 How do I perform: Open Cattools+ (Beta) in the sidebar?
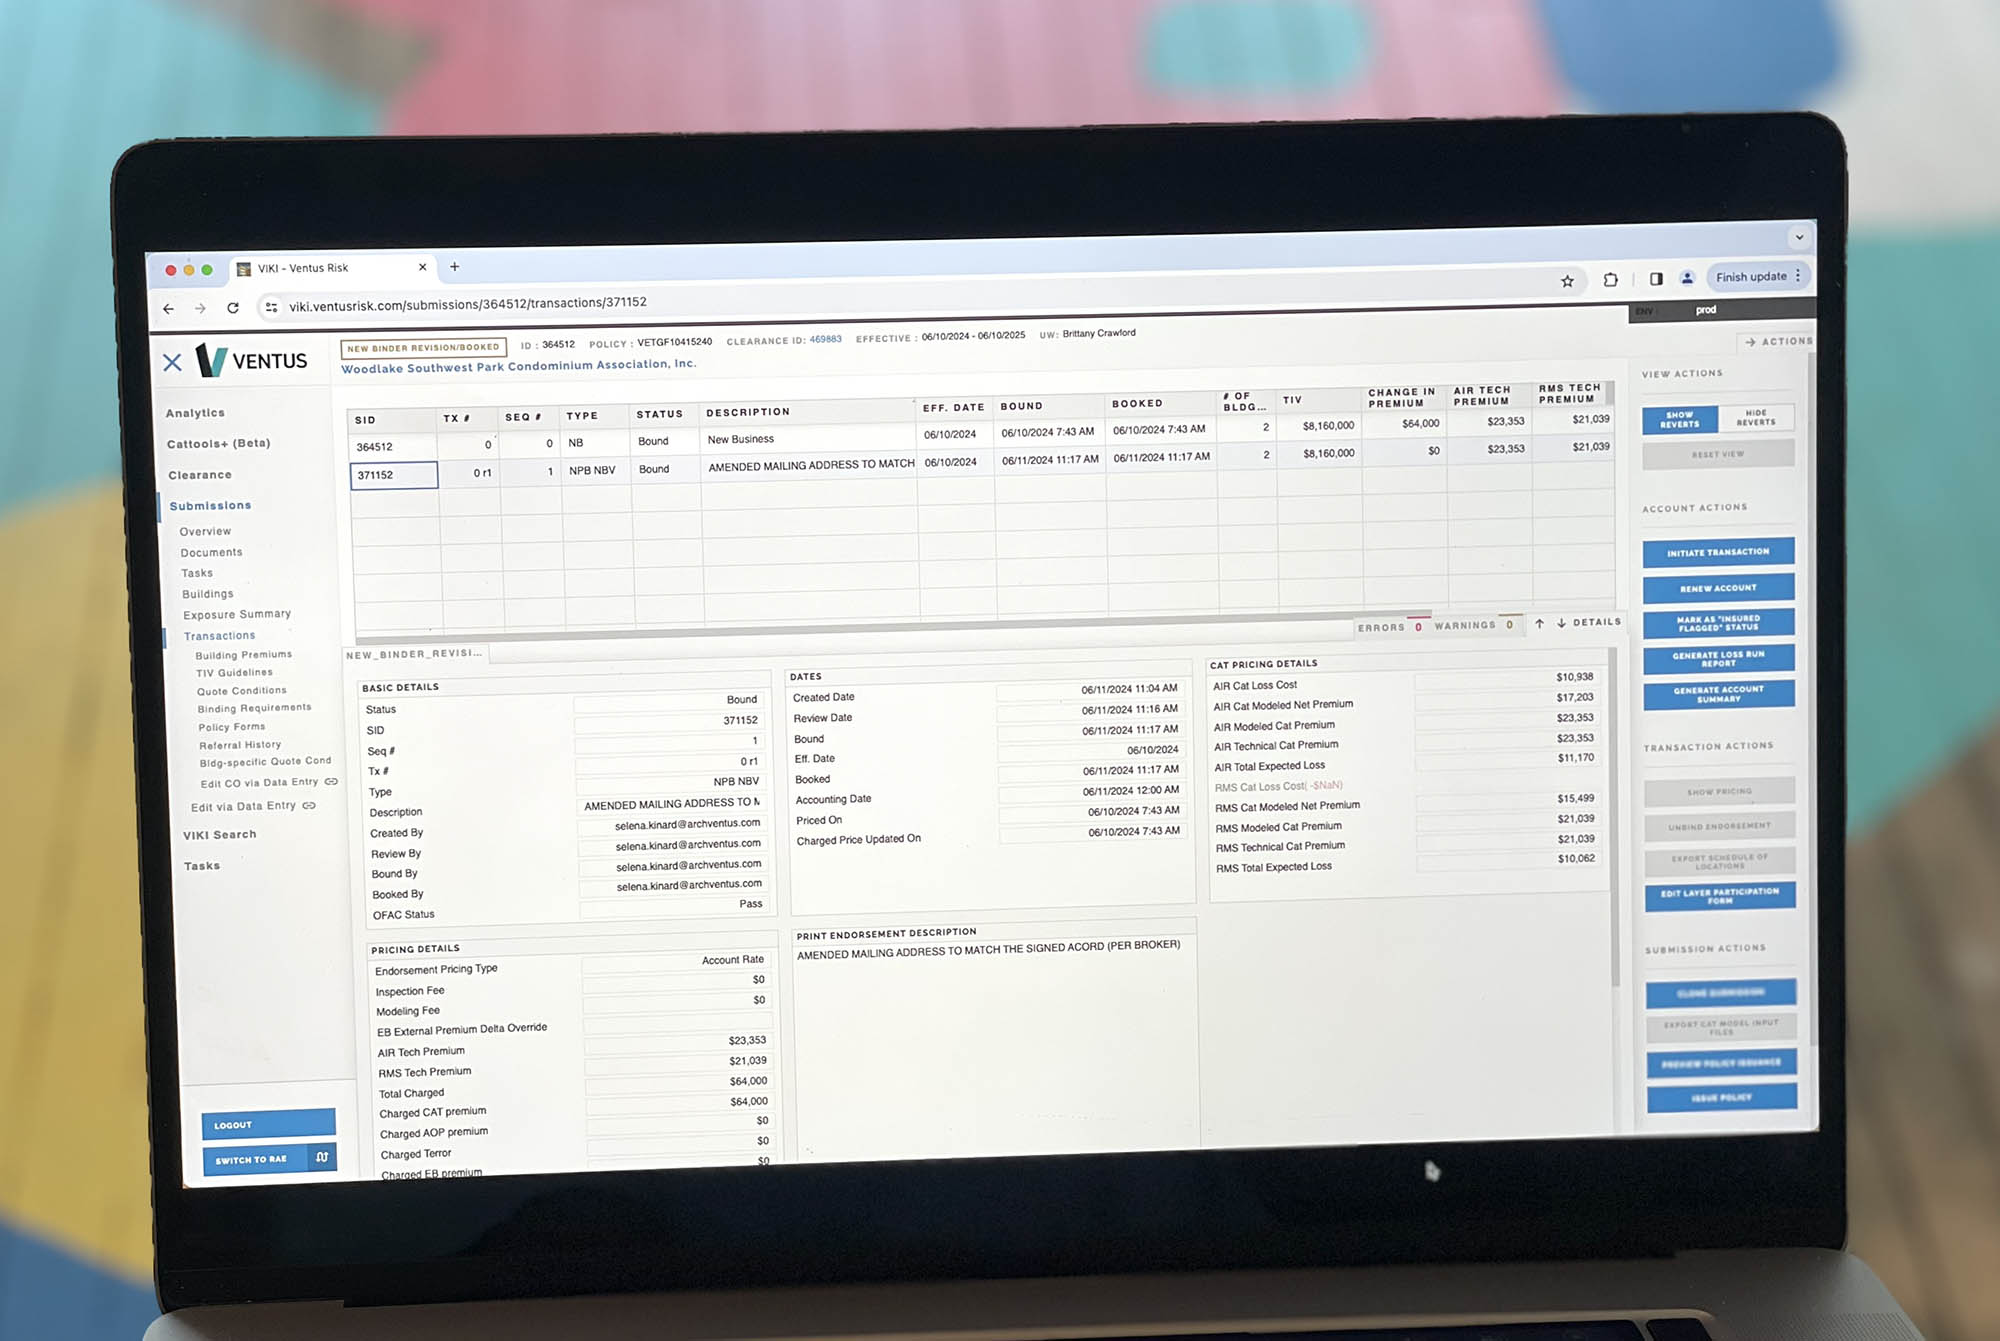(x=218, y=443)
